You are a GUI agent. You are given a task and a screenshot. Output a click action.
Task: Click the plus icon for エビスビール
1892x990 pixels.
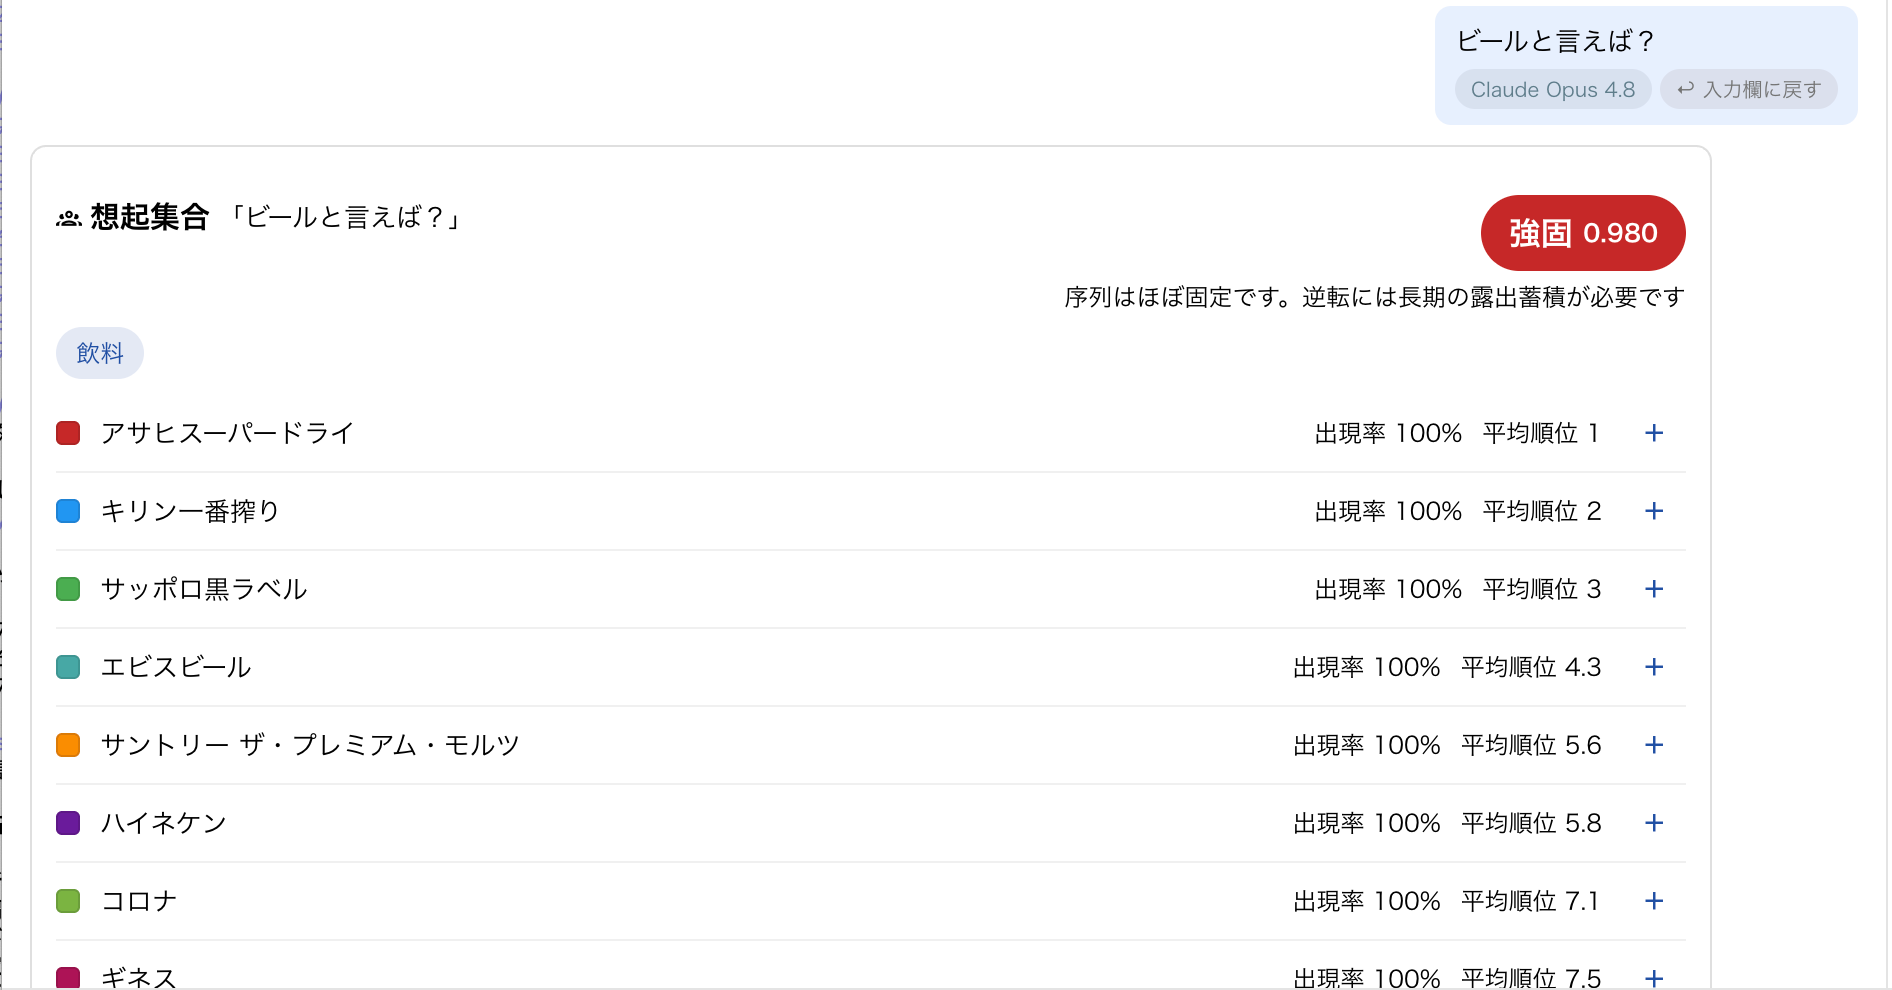(1654, 667)
